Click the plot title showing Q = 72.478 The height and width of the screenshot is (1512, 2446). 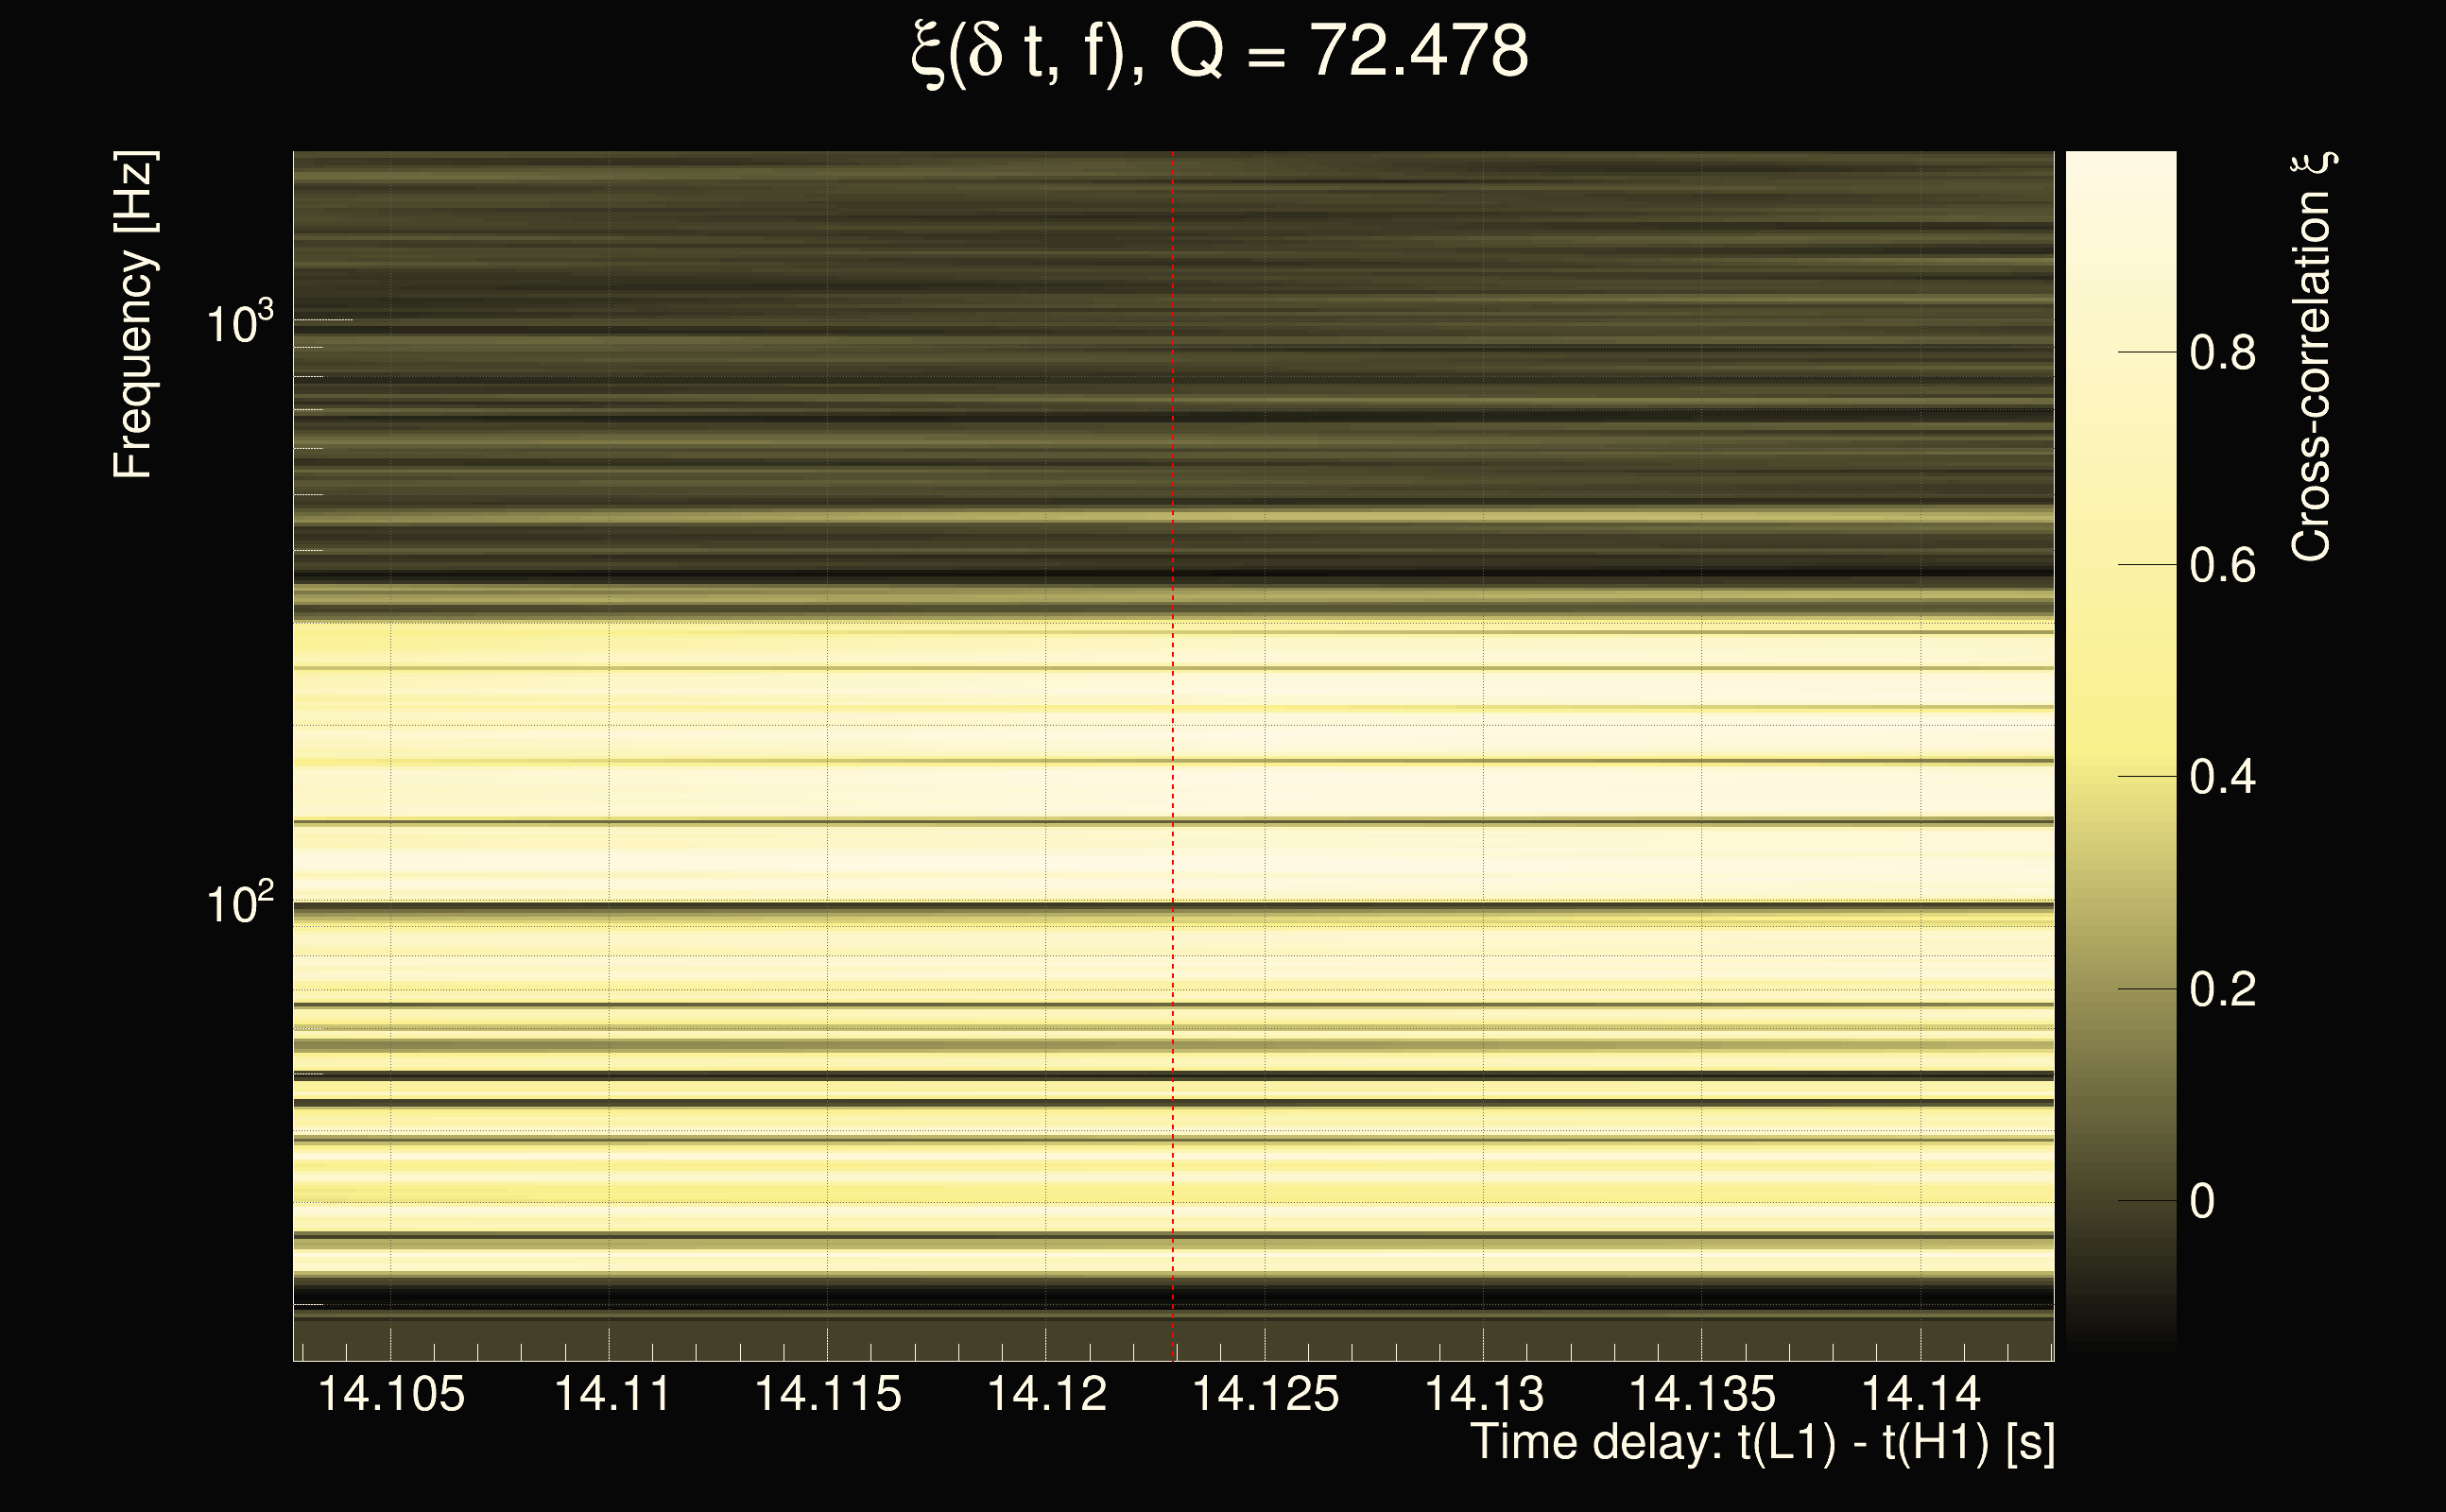coord(1220,52)
